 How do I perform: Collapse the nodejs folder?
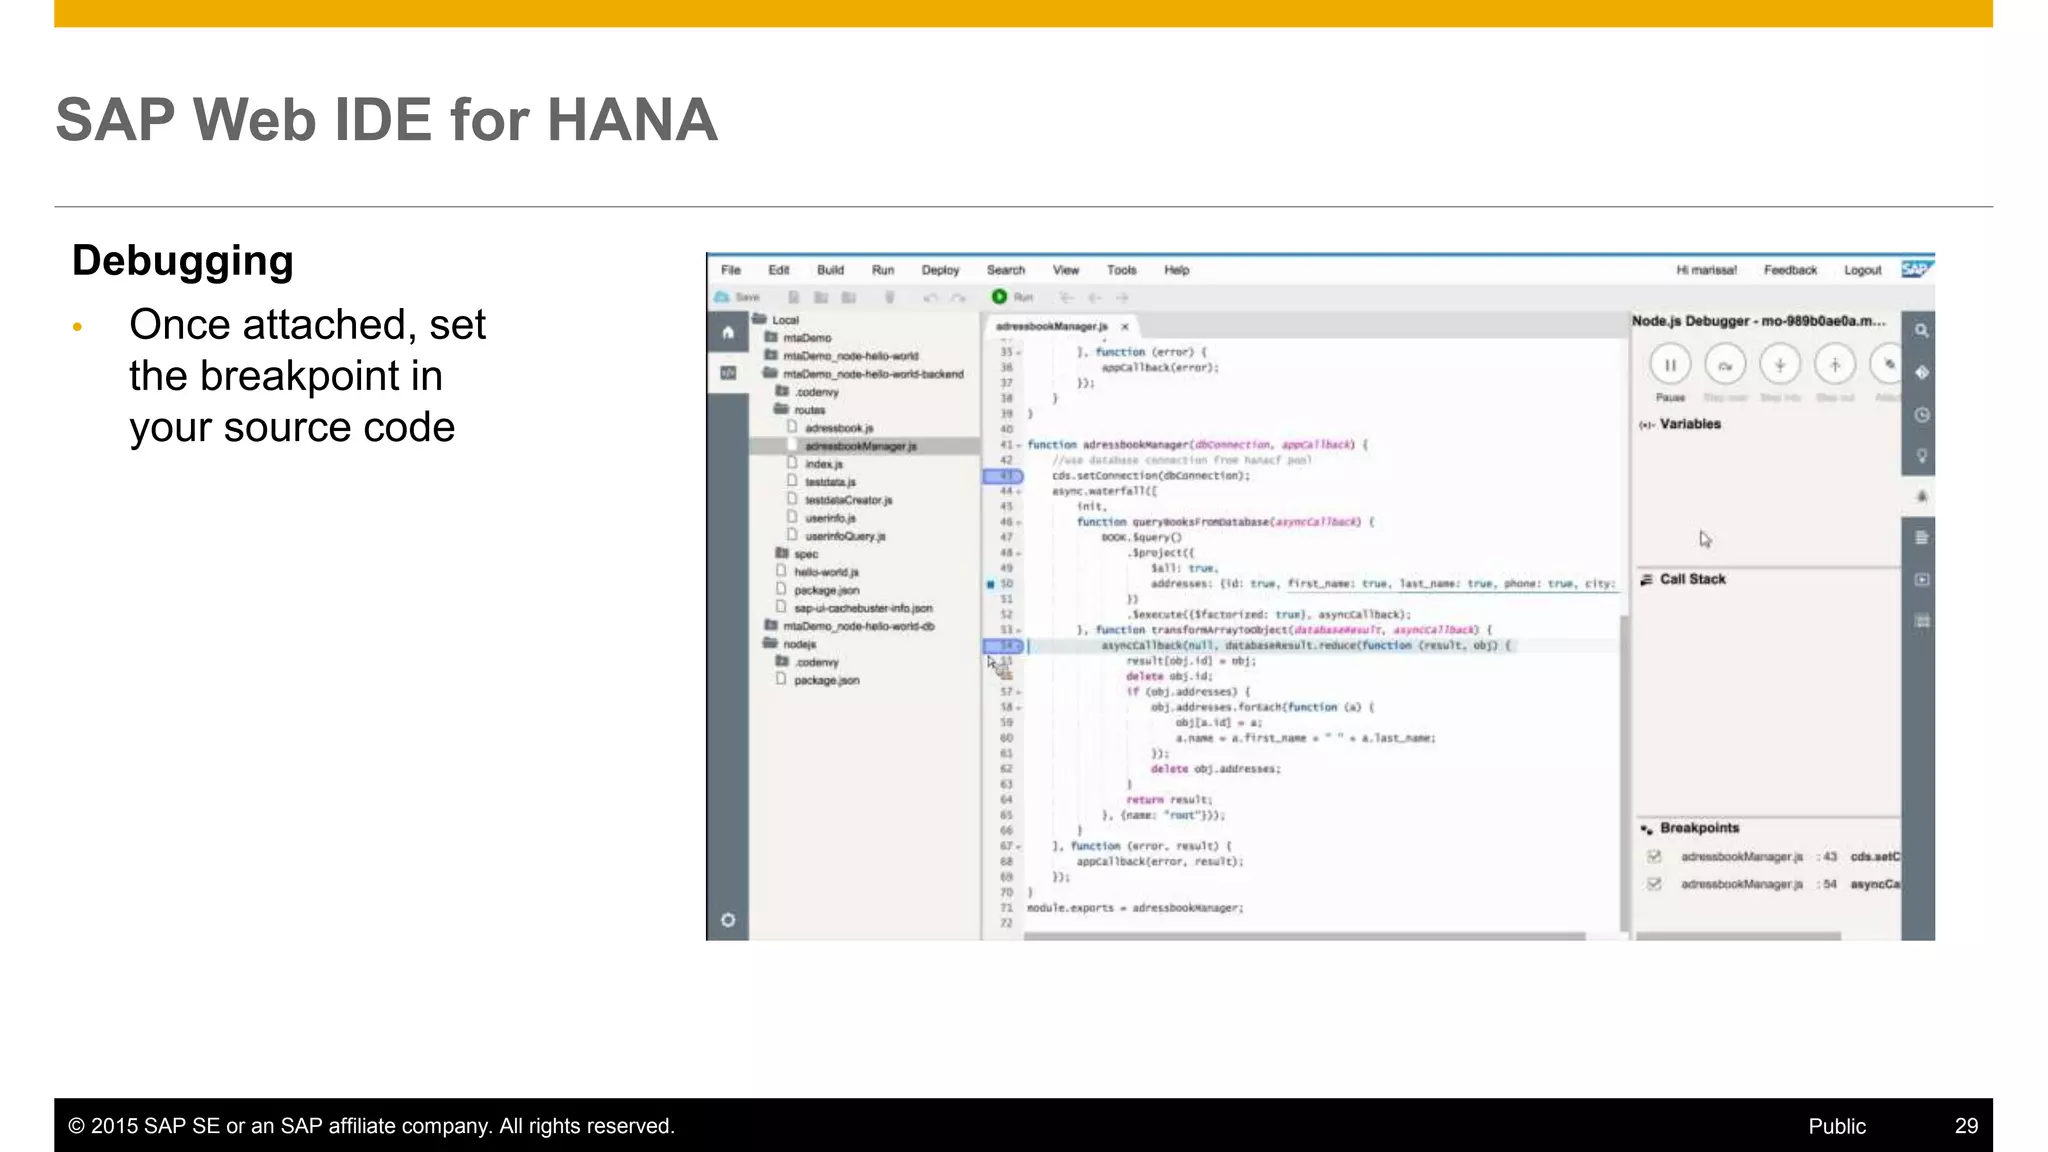click(771, 644)
